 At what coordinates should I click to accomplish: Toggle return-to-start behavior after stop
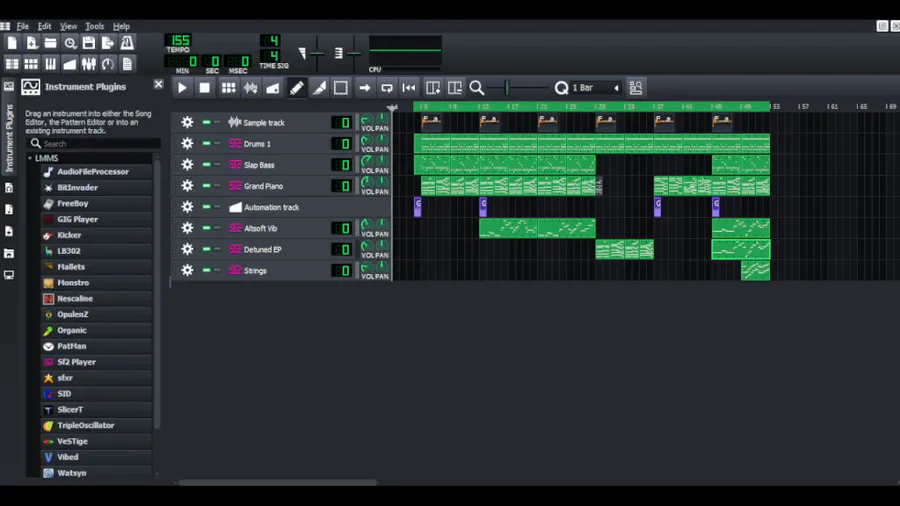tap(409, 88)
